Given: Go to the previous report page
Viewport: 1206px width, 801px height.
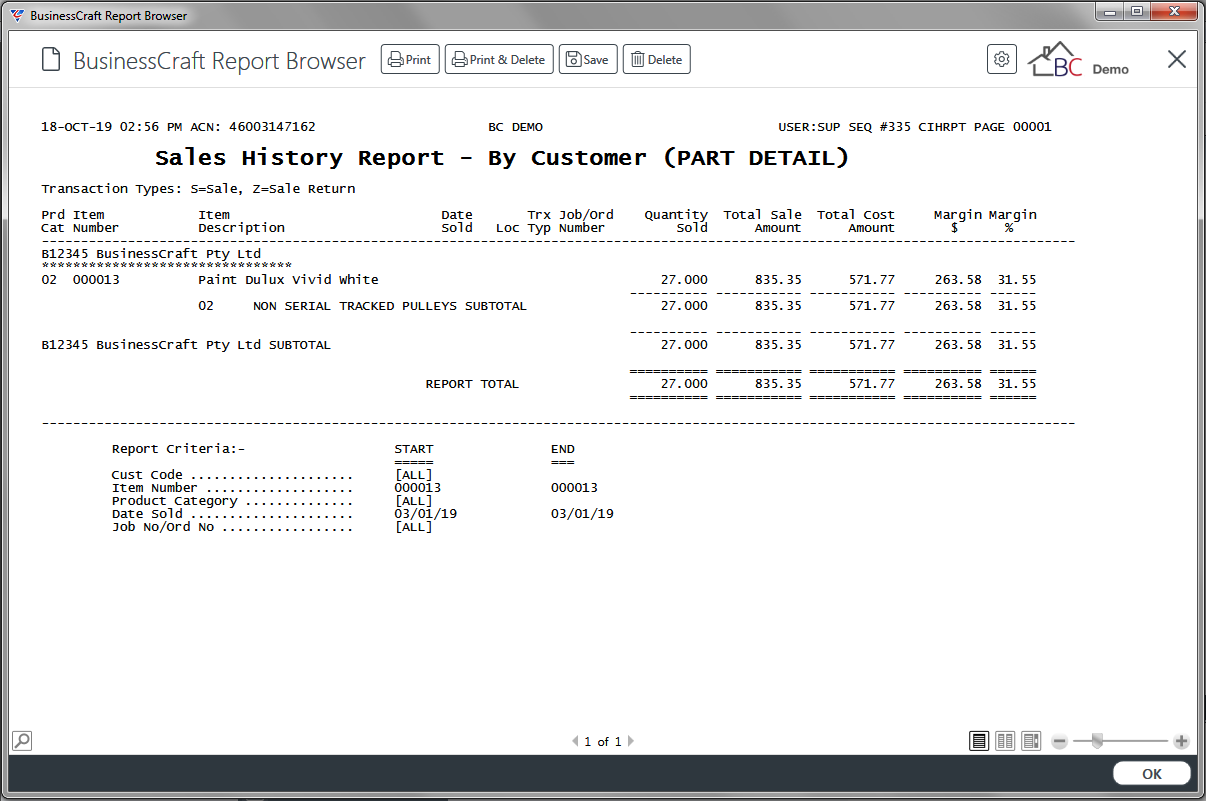Looking at the screenshot, I should pyautogui.click(x=575, y=742).
